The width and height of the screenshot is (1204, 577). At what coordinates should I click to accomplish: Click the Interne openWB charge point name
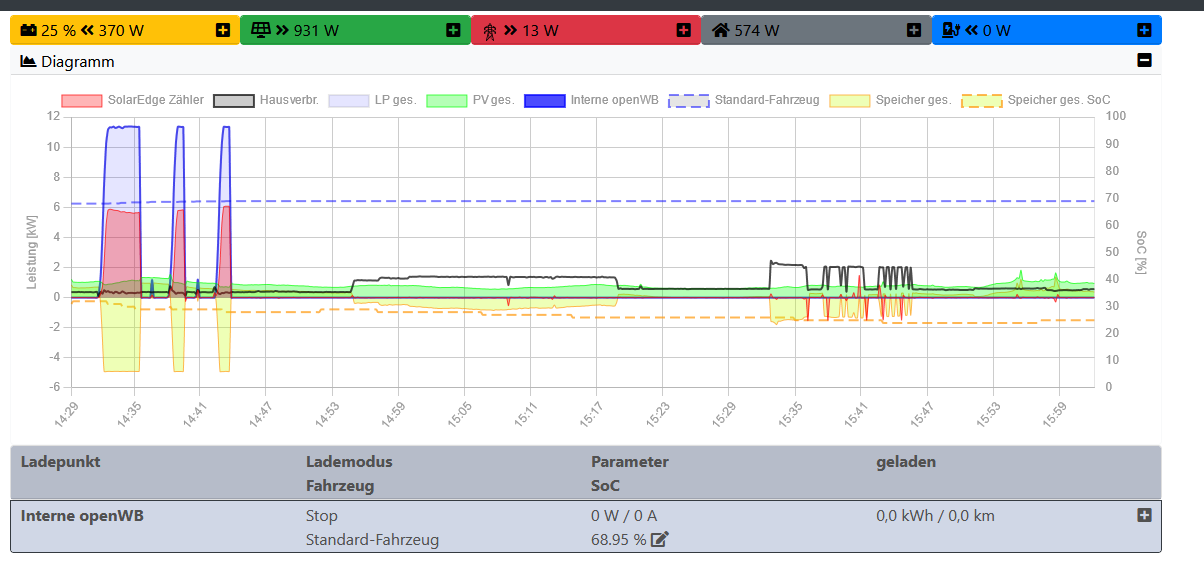click(81, 516)
